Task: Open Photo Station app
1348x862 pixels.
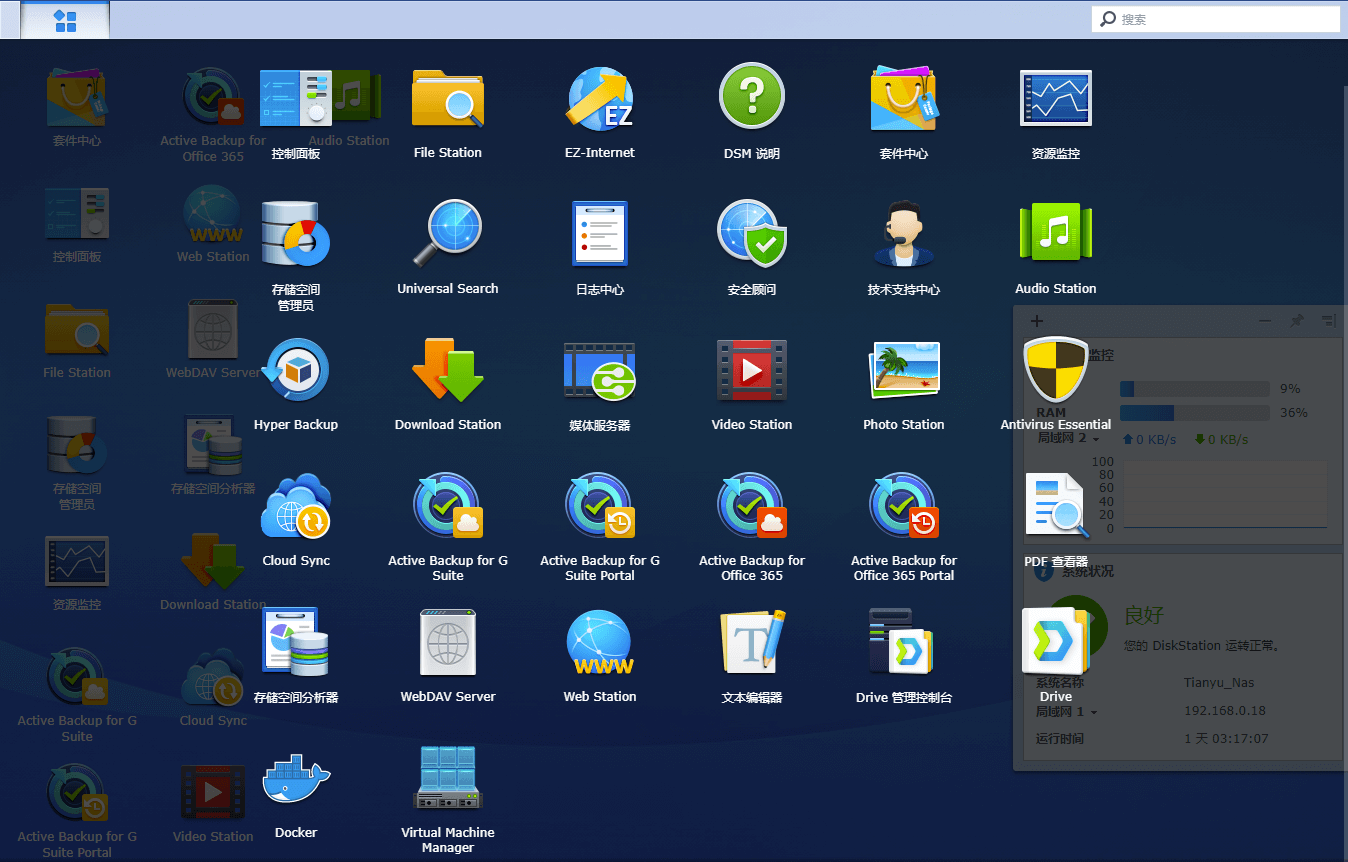Action: [904, 371]
